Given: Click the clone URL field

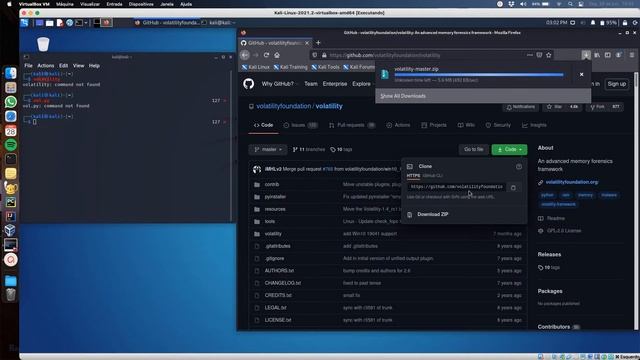Looking at the screenshot, I should [x=456, y=187].
